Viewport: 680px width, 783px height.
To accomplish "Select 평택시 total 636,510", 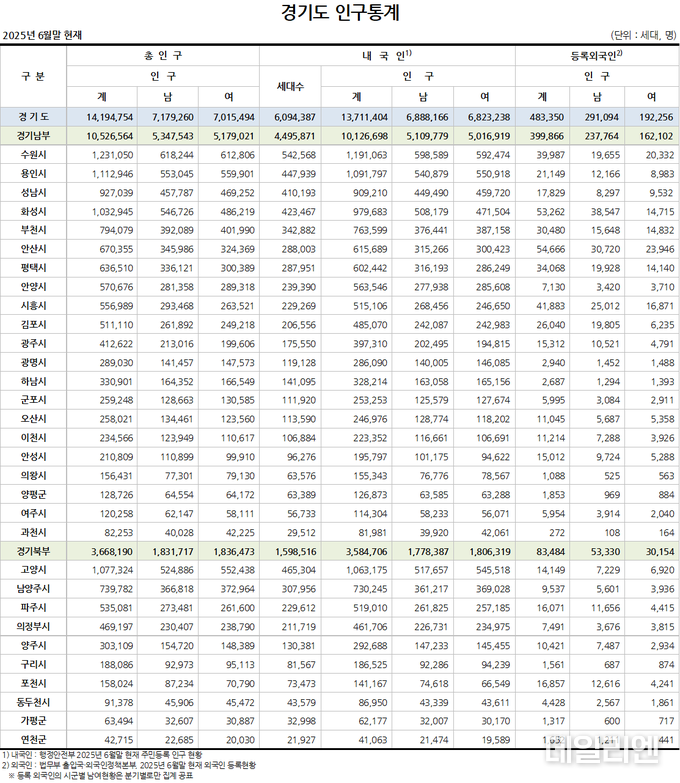I will [116, 268].
